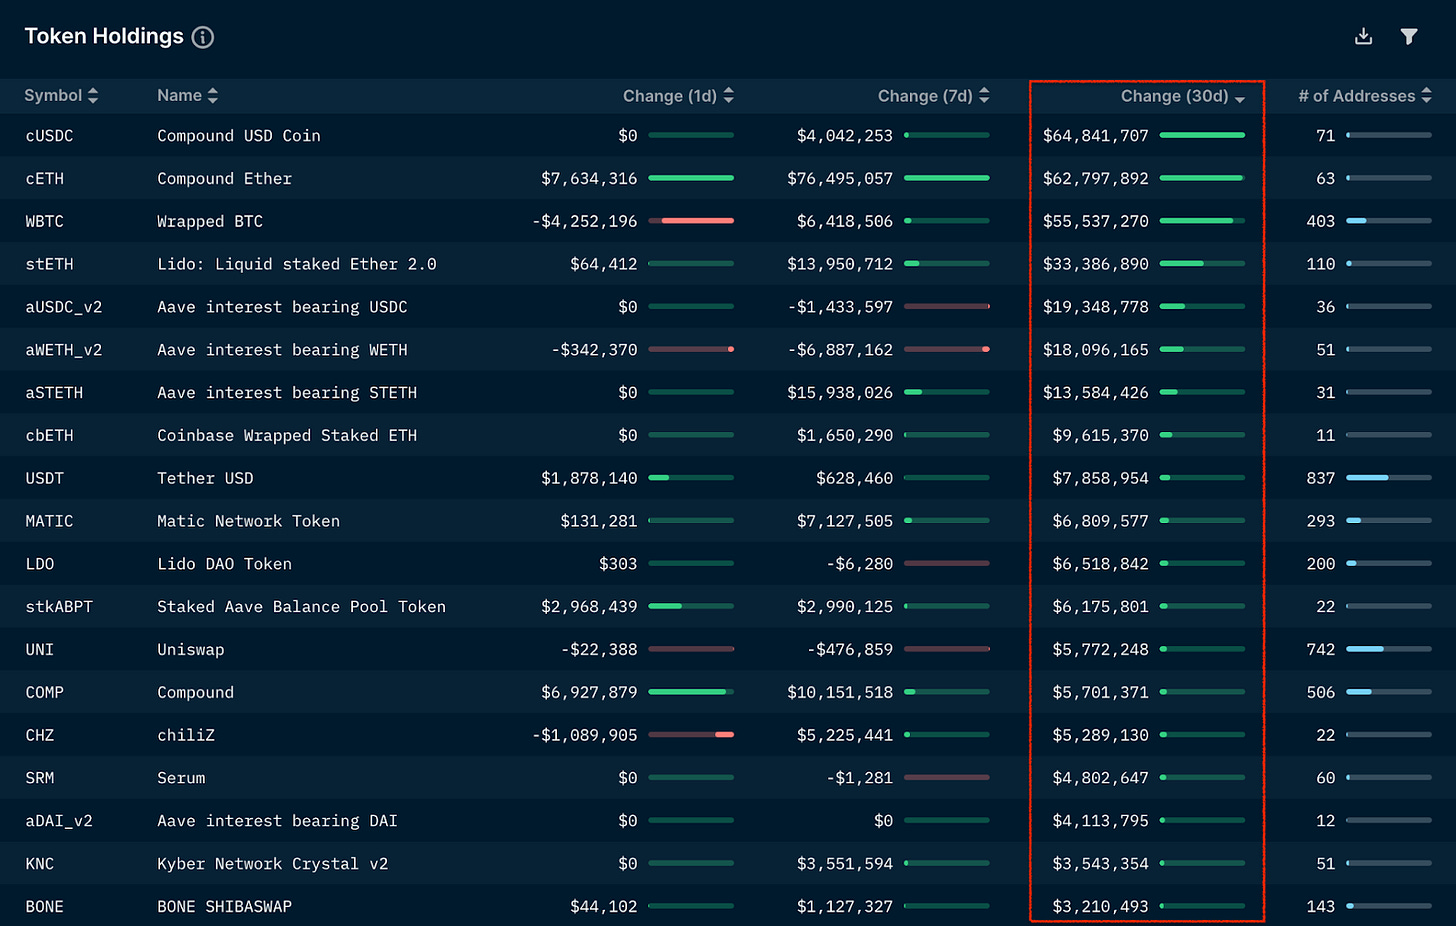Click the 7d change value $15,938,026
This screenshot has width=1456, height=926.
[x=840, y=393]
